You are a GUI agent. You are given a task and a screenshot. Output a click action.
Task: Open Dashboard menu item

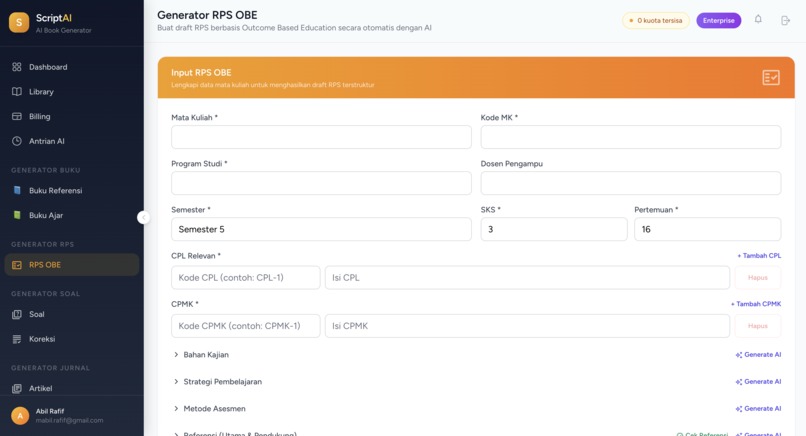point(72,67)
